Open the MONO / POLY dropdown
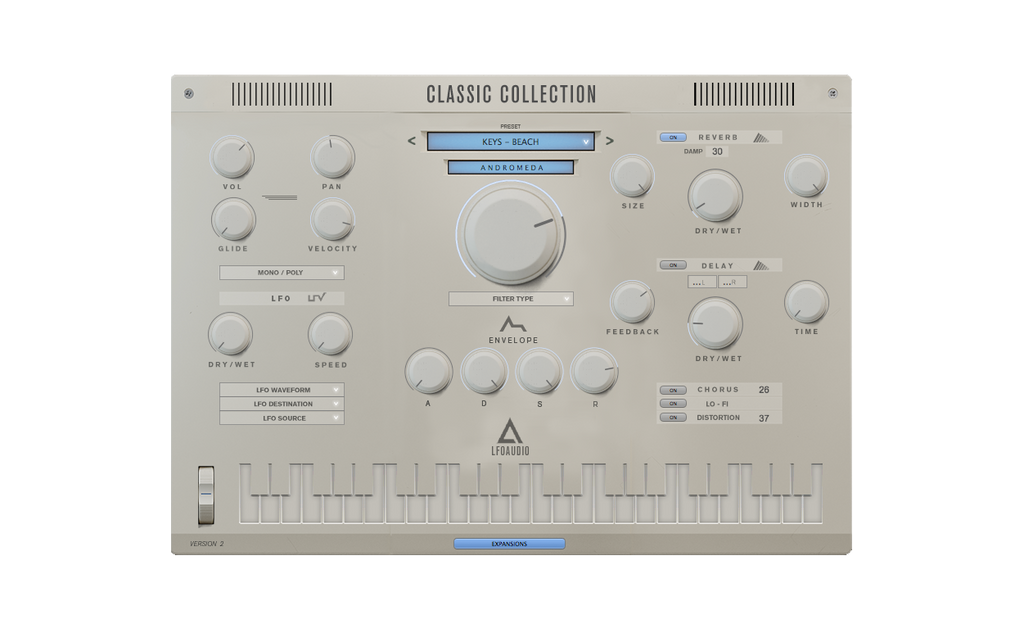 pos(281,273)
